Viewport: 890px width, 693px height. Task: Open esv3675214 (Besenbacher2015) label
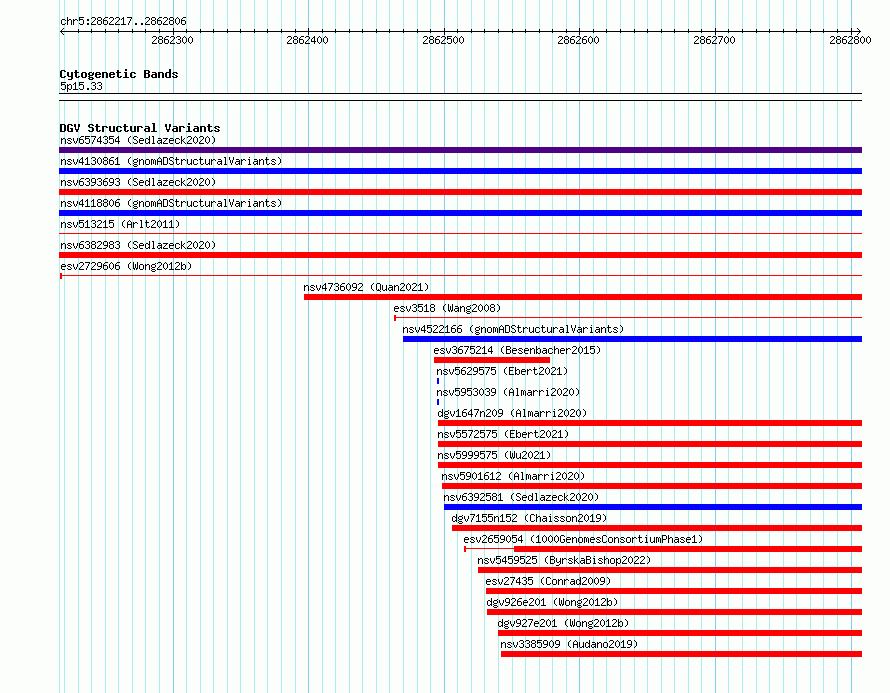coord(517,350)
